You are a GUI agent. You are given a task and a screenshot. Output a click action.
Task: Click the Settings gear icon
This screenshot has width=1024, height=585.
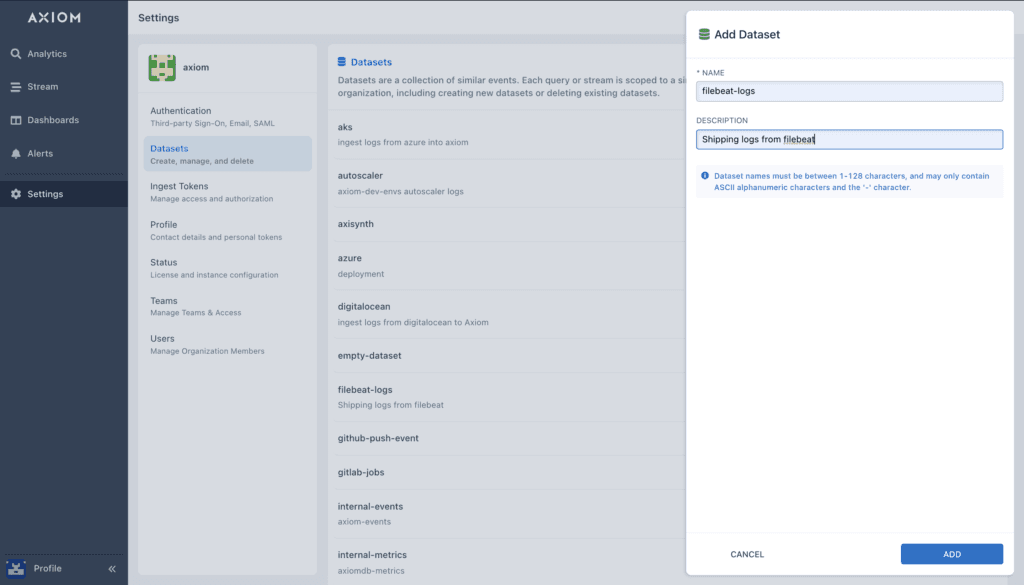pos(16,194)
